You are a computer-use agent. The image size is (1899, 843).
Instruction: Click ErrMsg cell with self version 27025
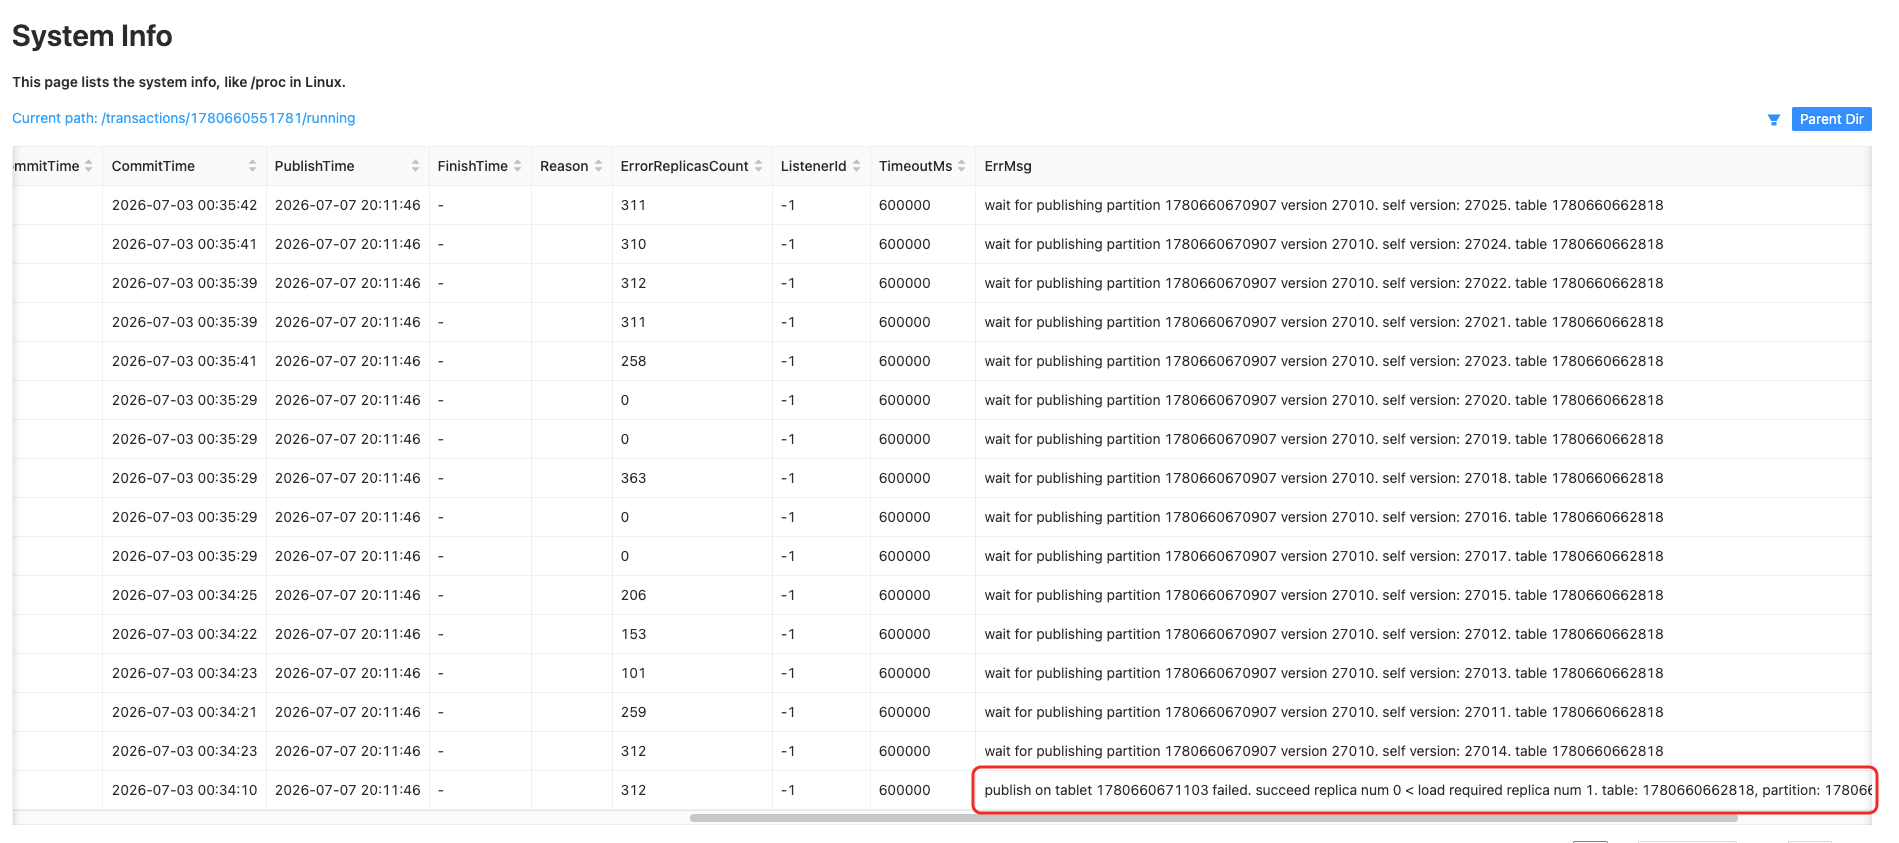pyautogui.click(x=1323, y=205)
